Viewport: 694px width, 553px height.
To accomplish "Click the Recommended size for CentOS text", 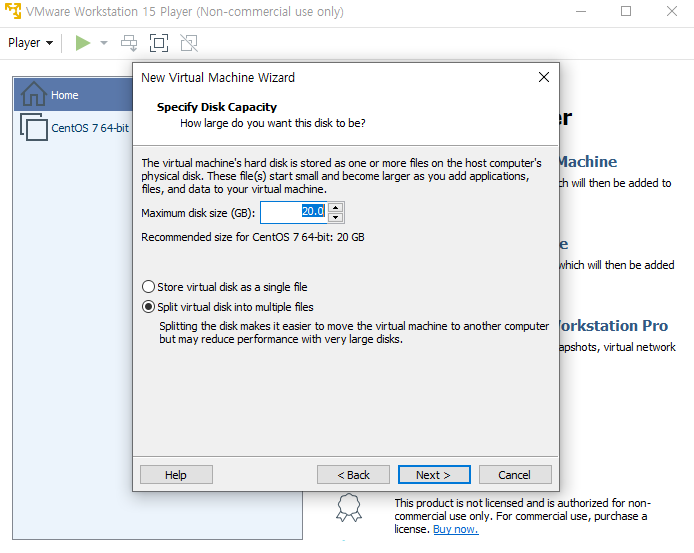I will pos(253,237).
